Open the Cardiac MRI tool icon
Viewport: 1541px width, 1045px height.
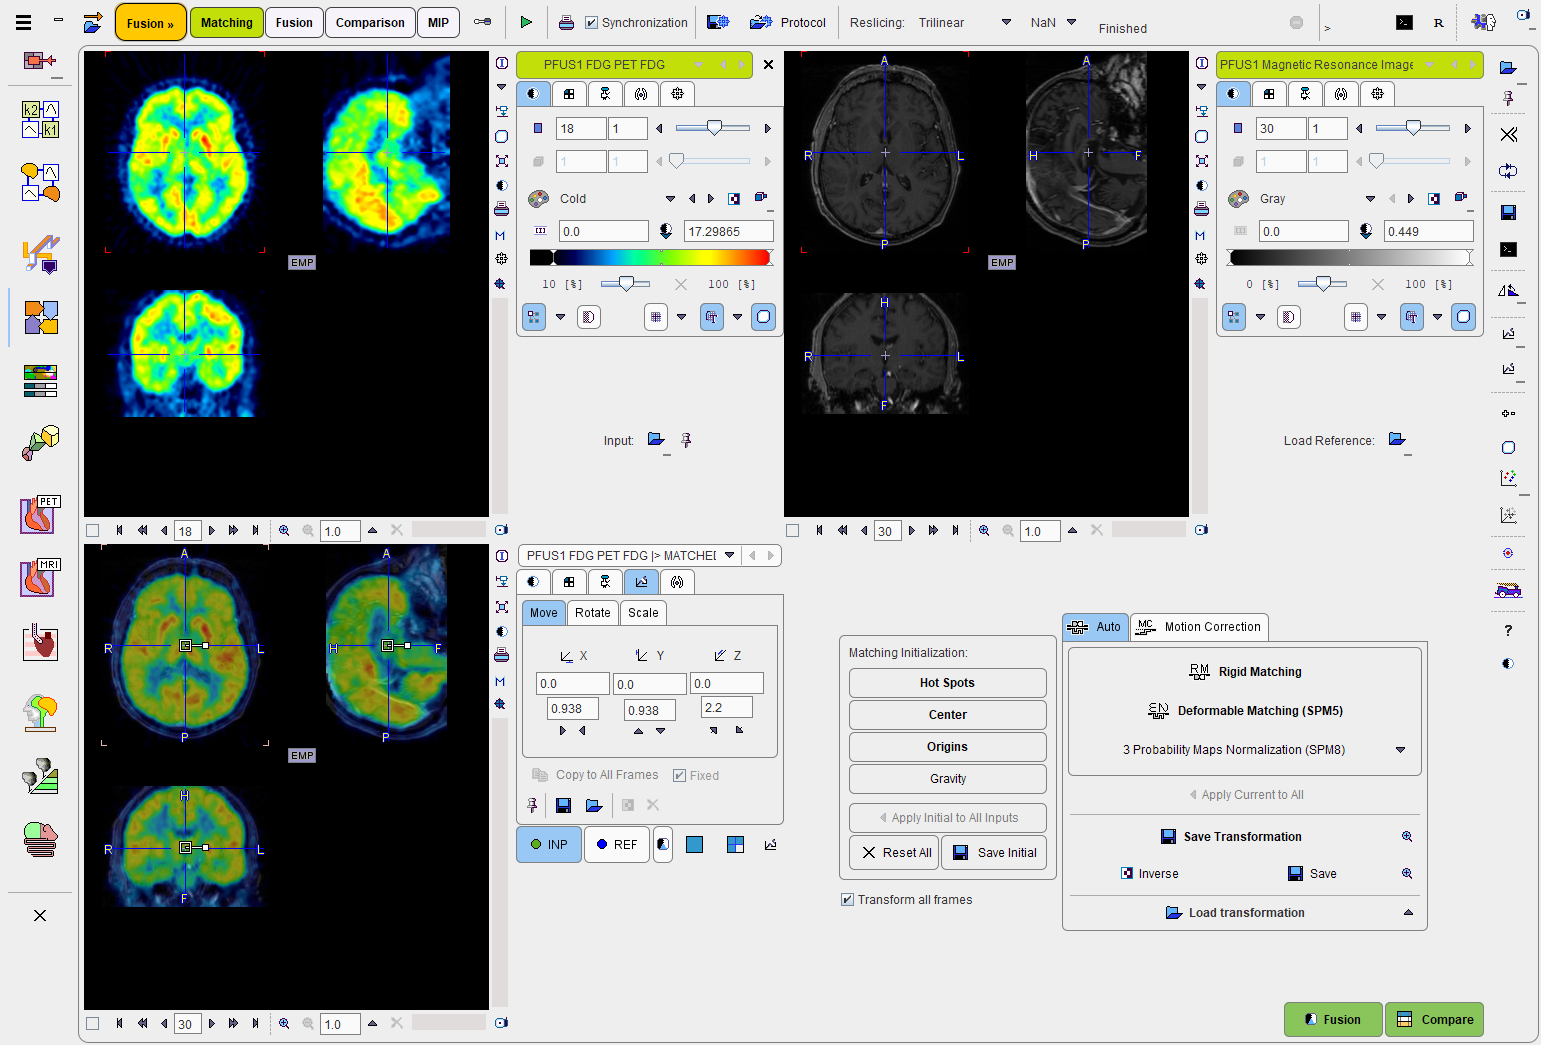coord(41,578)
